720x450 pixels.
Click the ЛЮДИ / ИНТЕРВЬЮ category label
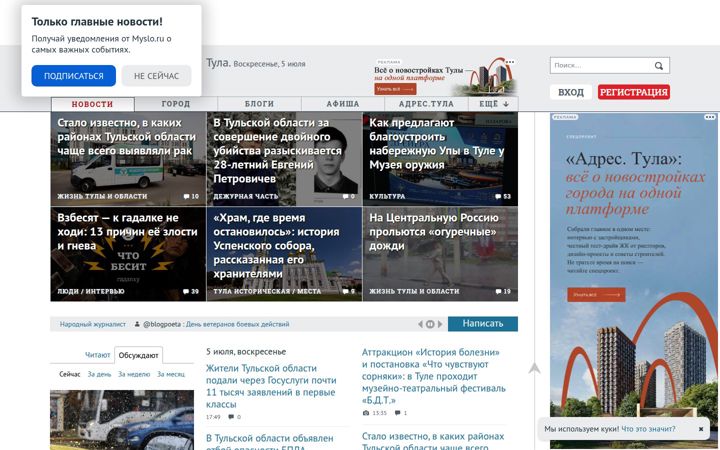click(90, 291)
